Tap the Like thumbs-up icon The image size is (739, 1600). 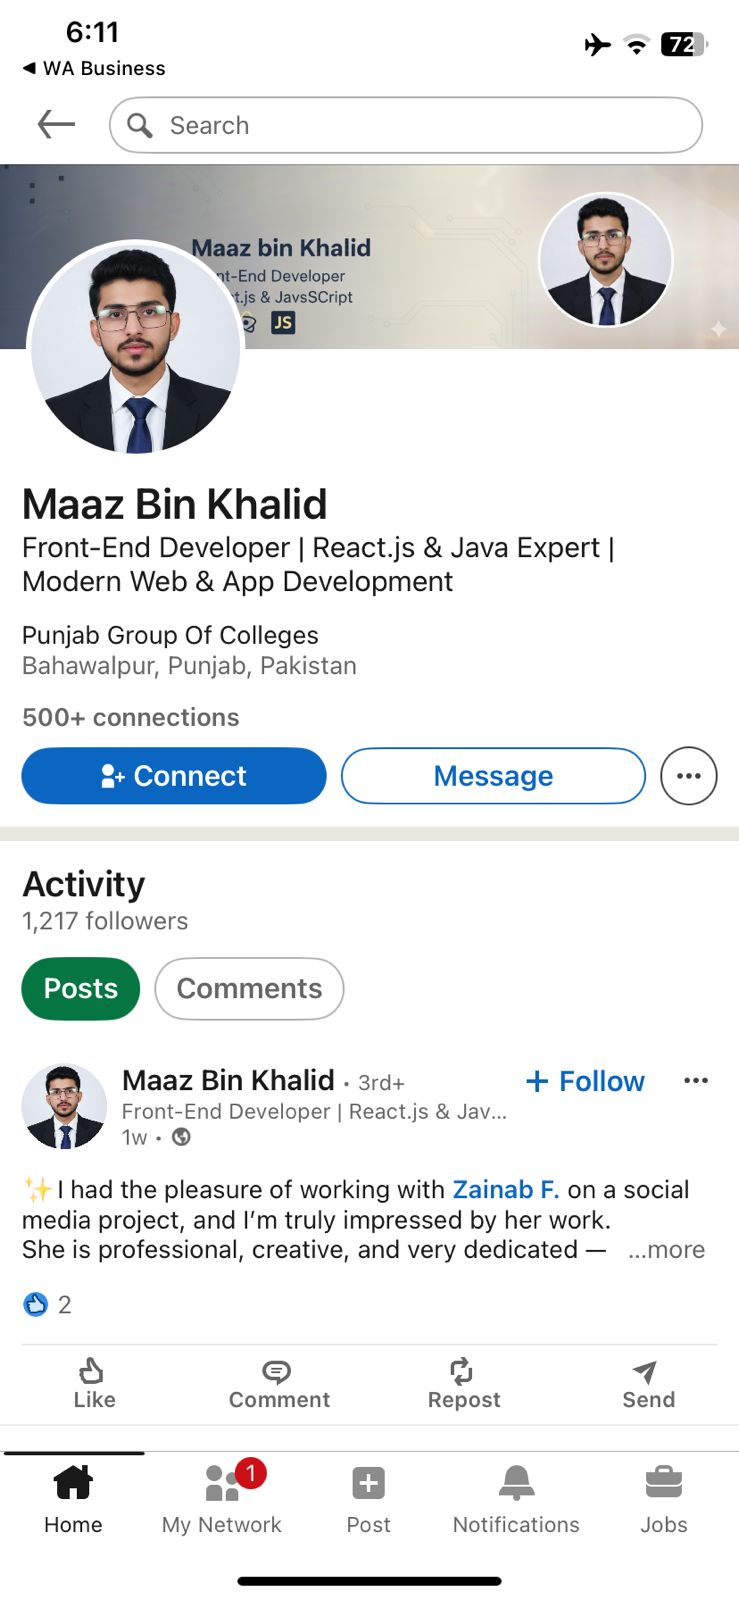pos(92,1371)
